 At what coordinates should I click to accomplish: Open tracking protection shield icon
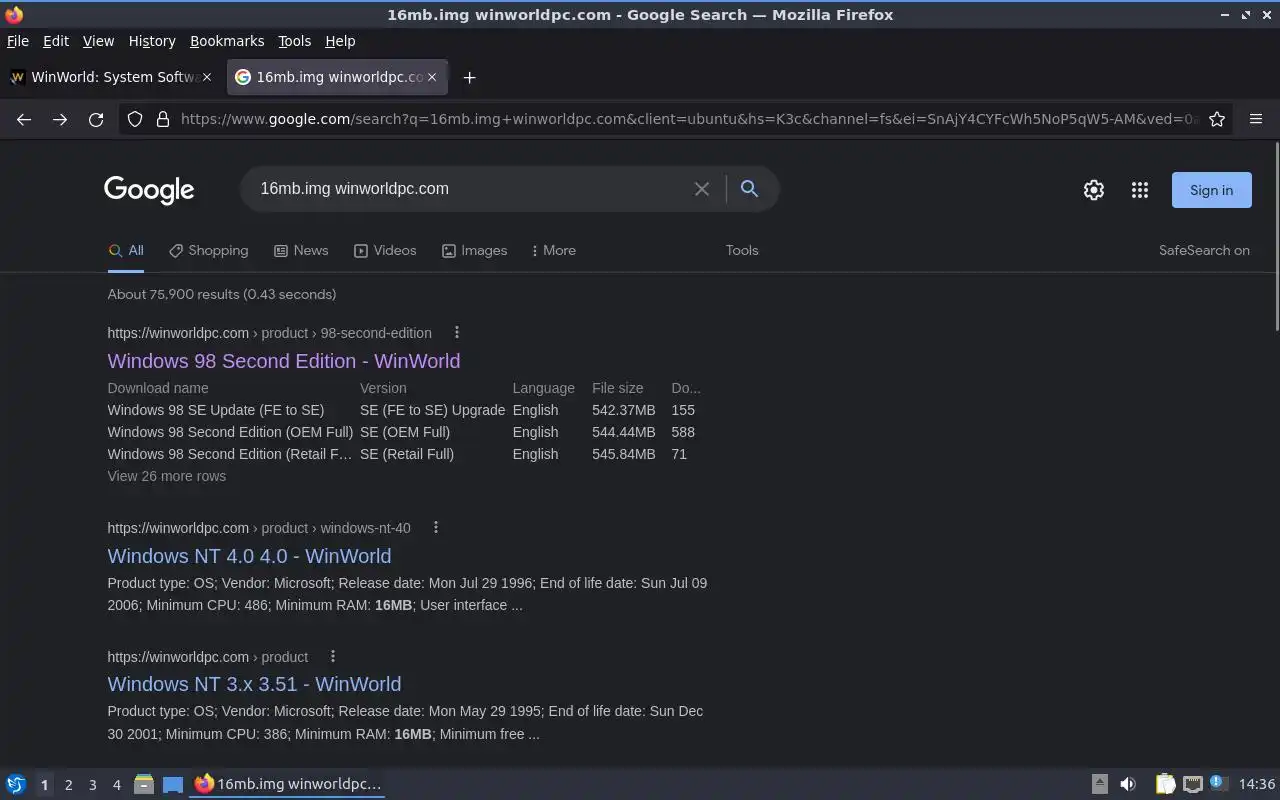click(135, 119)
